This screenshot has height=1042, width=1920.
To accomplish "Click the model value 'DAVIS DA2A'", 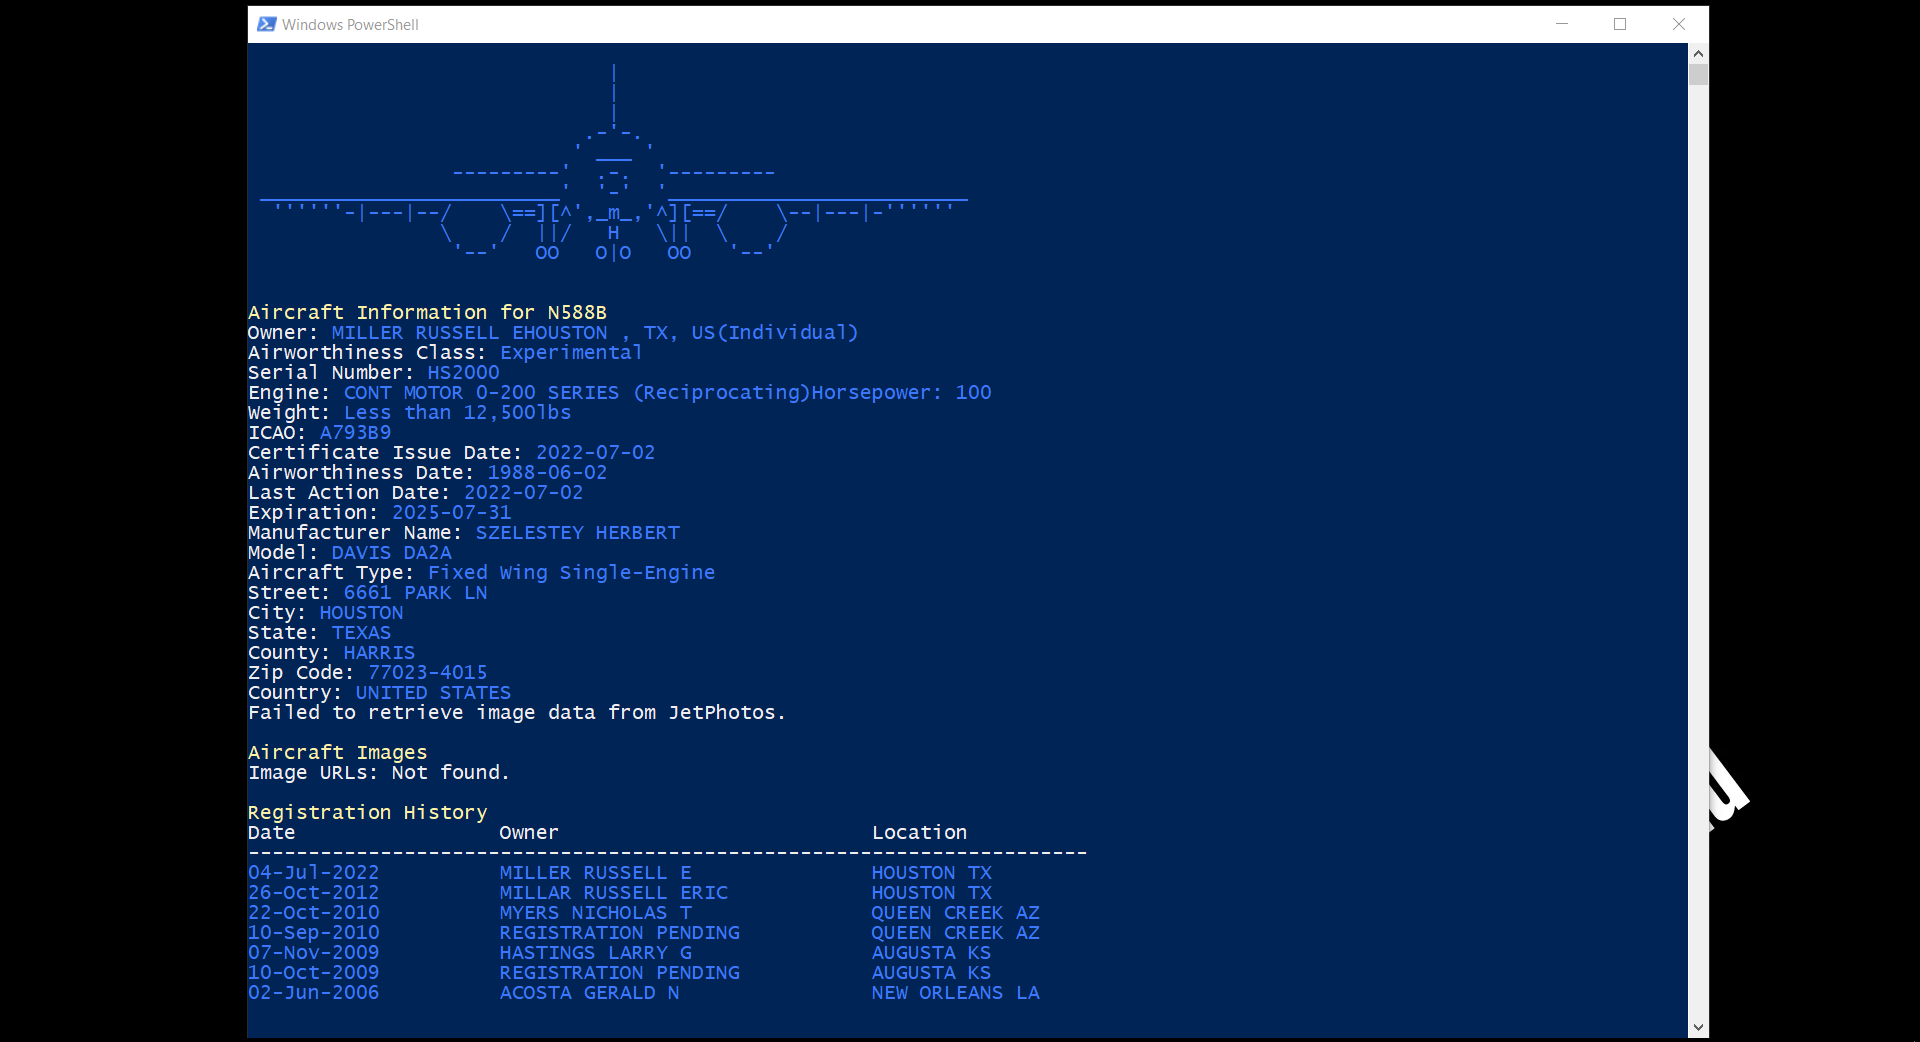I will [x=391, y=553].
